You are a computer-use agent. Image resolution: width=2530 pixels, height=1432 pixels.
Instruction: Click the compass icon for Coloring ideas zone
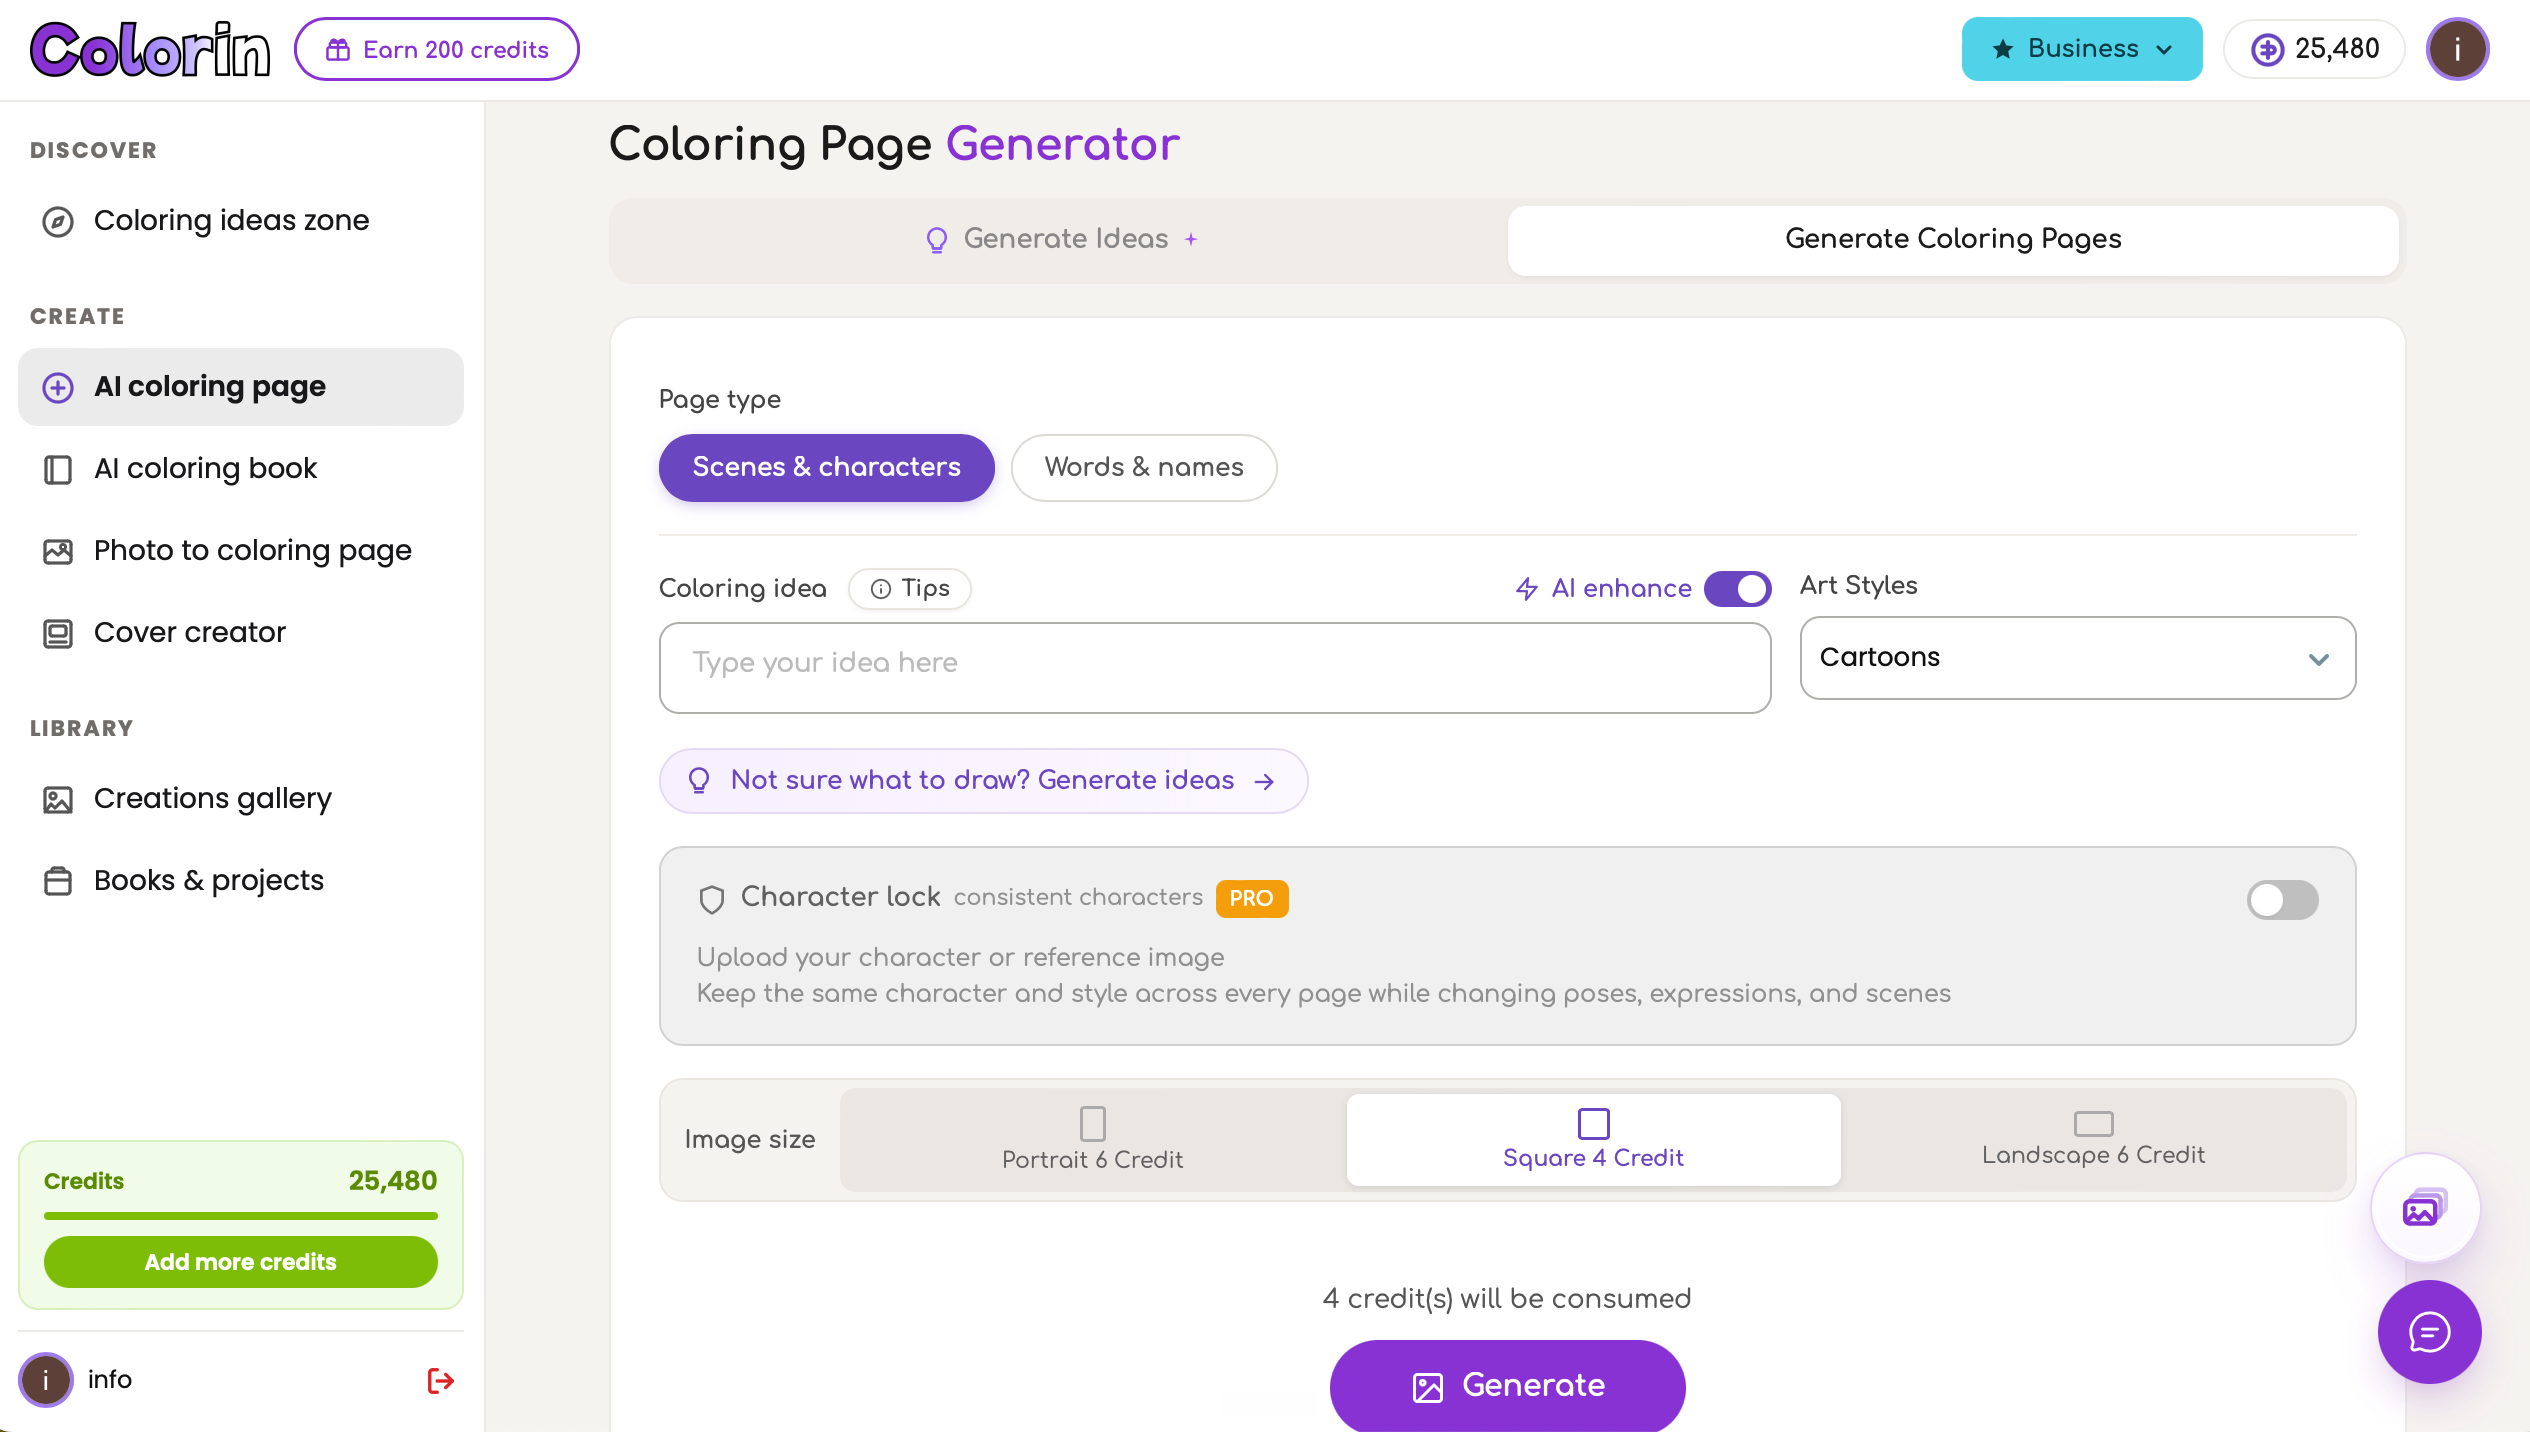pos(58,221)
